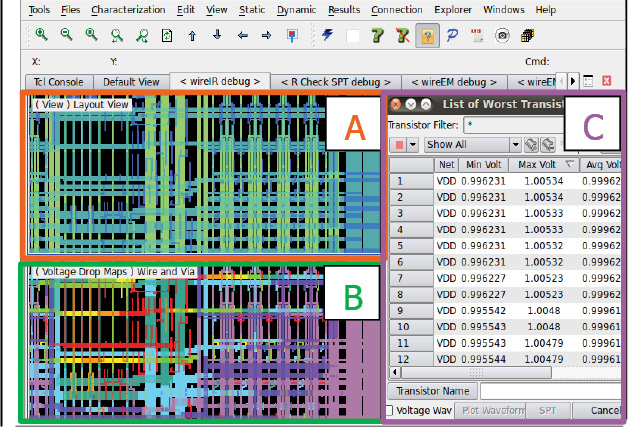
Task: Click the Transistor Filter input field
Action: (x=510, y=125)
